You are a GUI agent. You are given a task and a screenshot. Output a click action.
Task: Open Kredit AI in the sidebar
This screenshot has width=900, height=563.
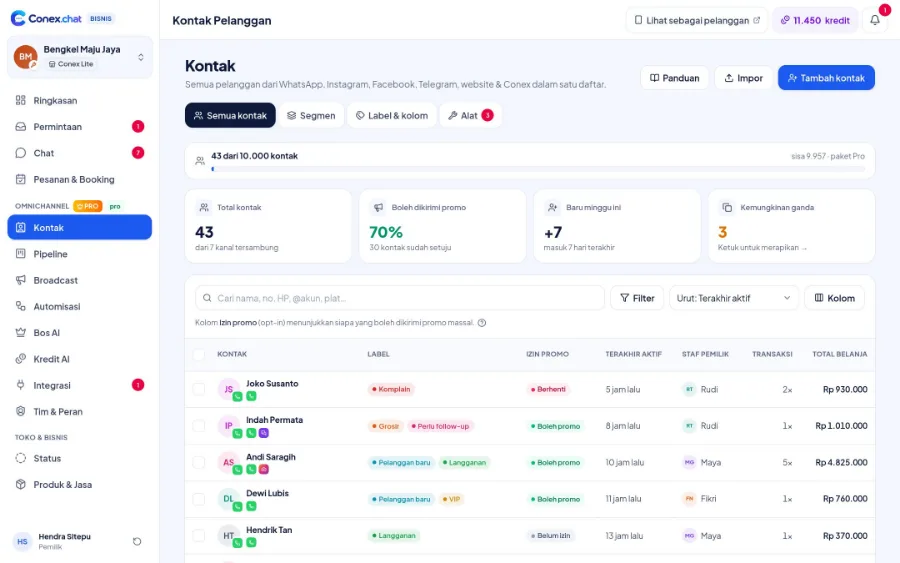[80, 359]
